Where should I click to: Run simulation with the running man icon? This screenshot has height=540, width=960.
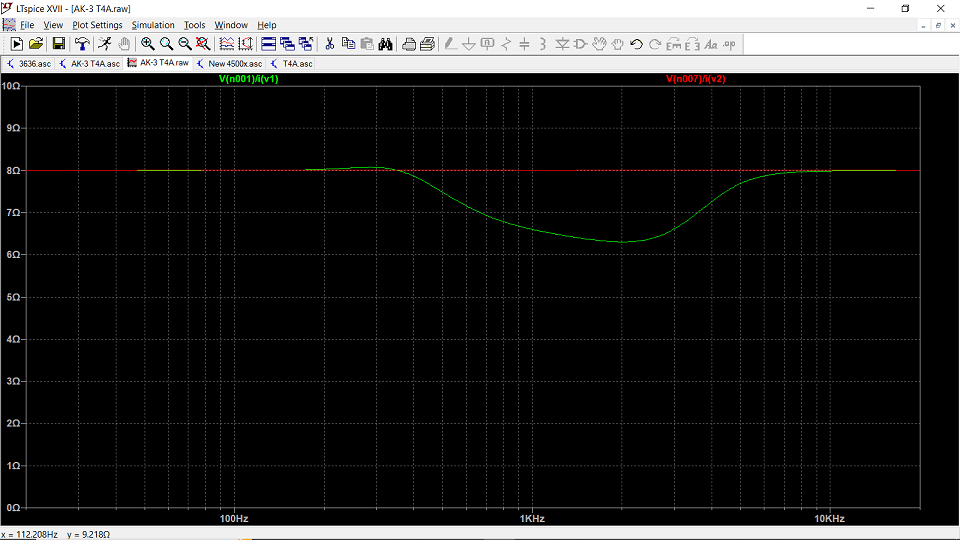(105, 44)
